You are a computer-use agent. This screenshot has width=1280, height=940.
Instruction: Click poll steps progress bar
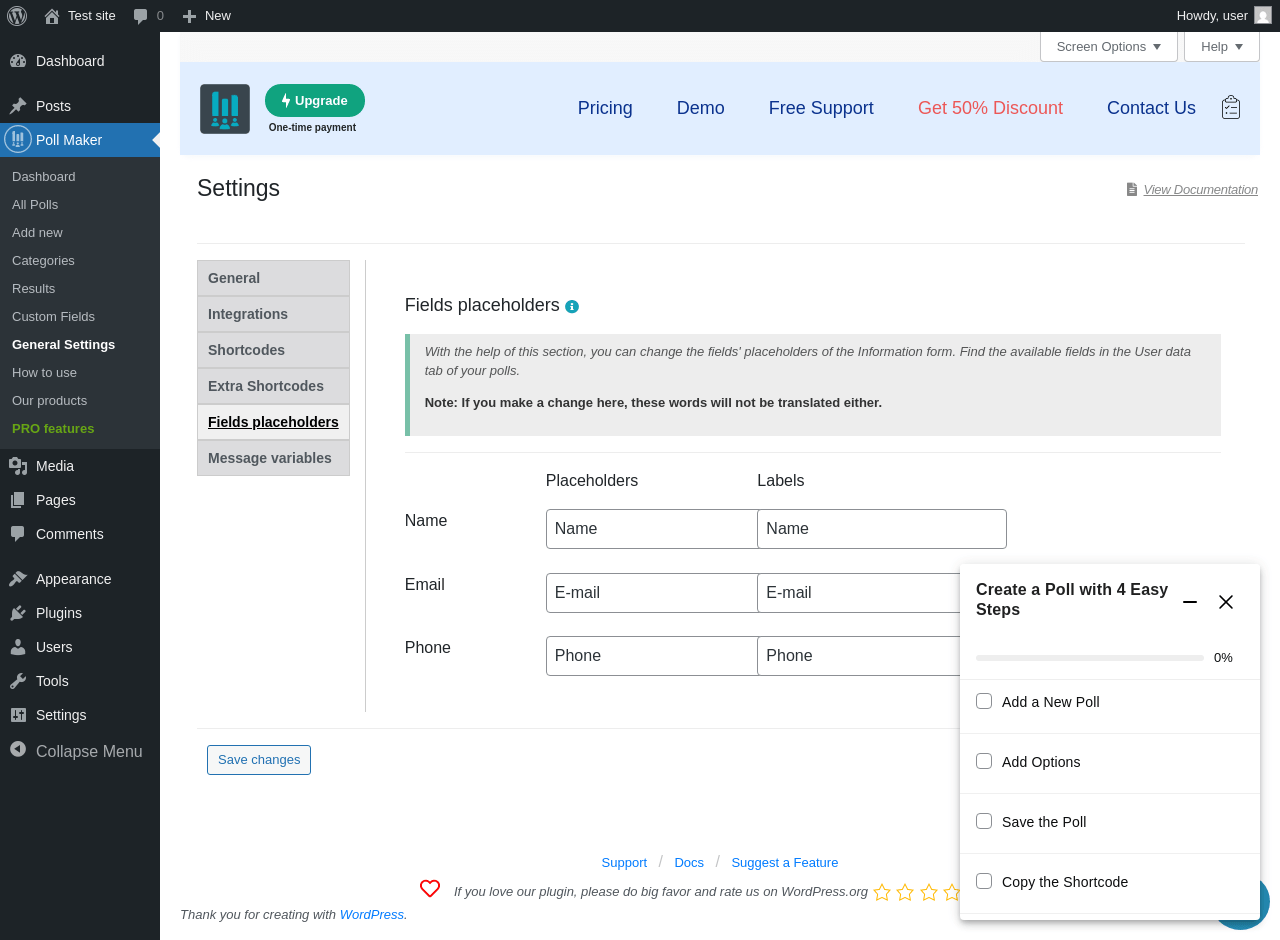[1090, 658]
